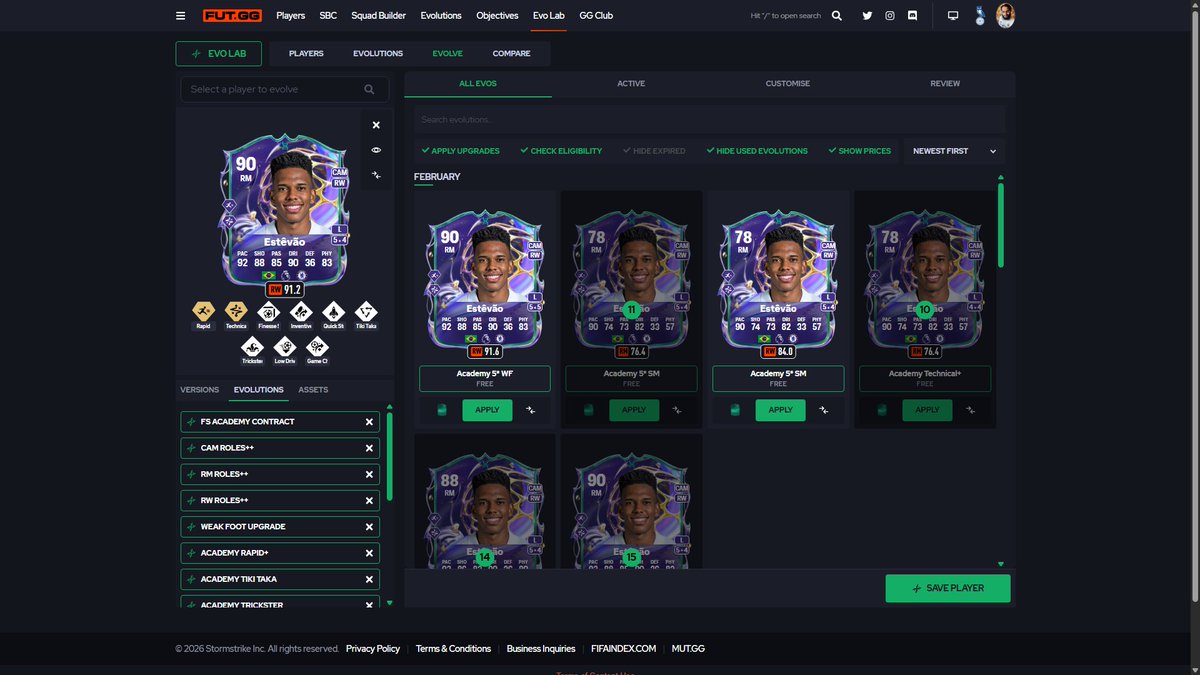Open the hamburger menu in top left
Viewport: 1200px width, 675px height.
point(180,15)
